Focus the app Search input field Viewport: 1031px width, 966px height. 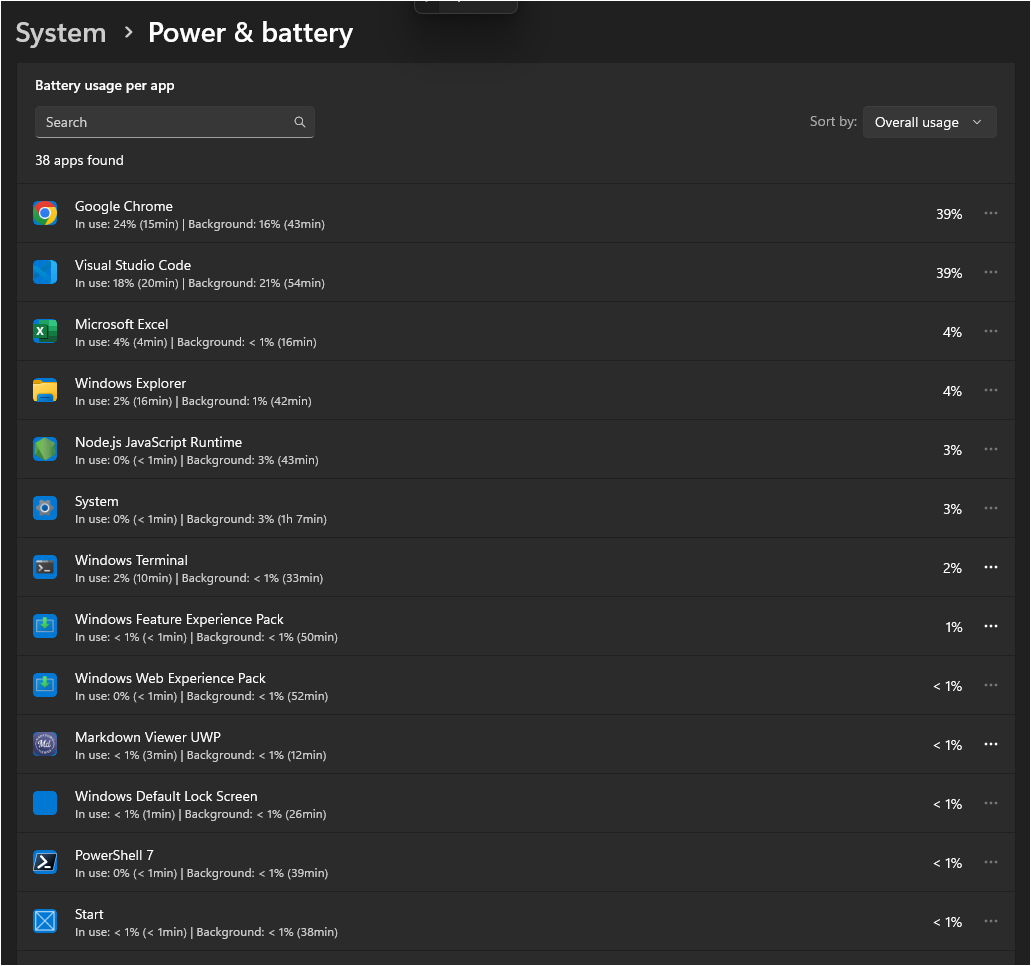(160, 122)
